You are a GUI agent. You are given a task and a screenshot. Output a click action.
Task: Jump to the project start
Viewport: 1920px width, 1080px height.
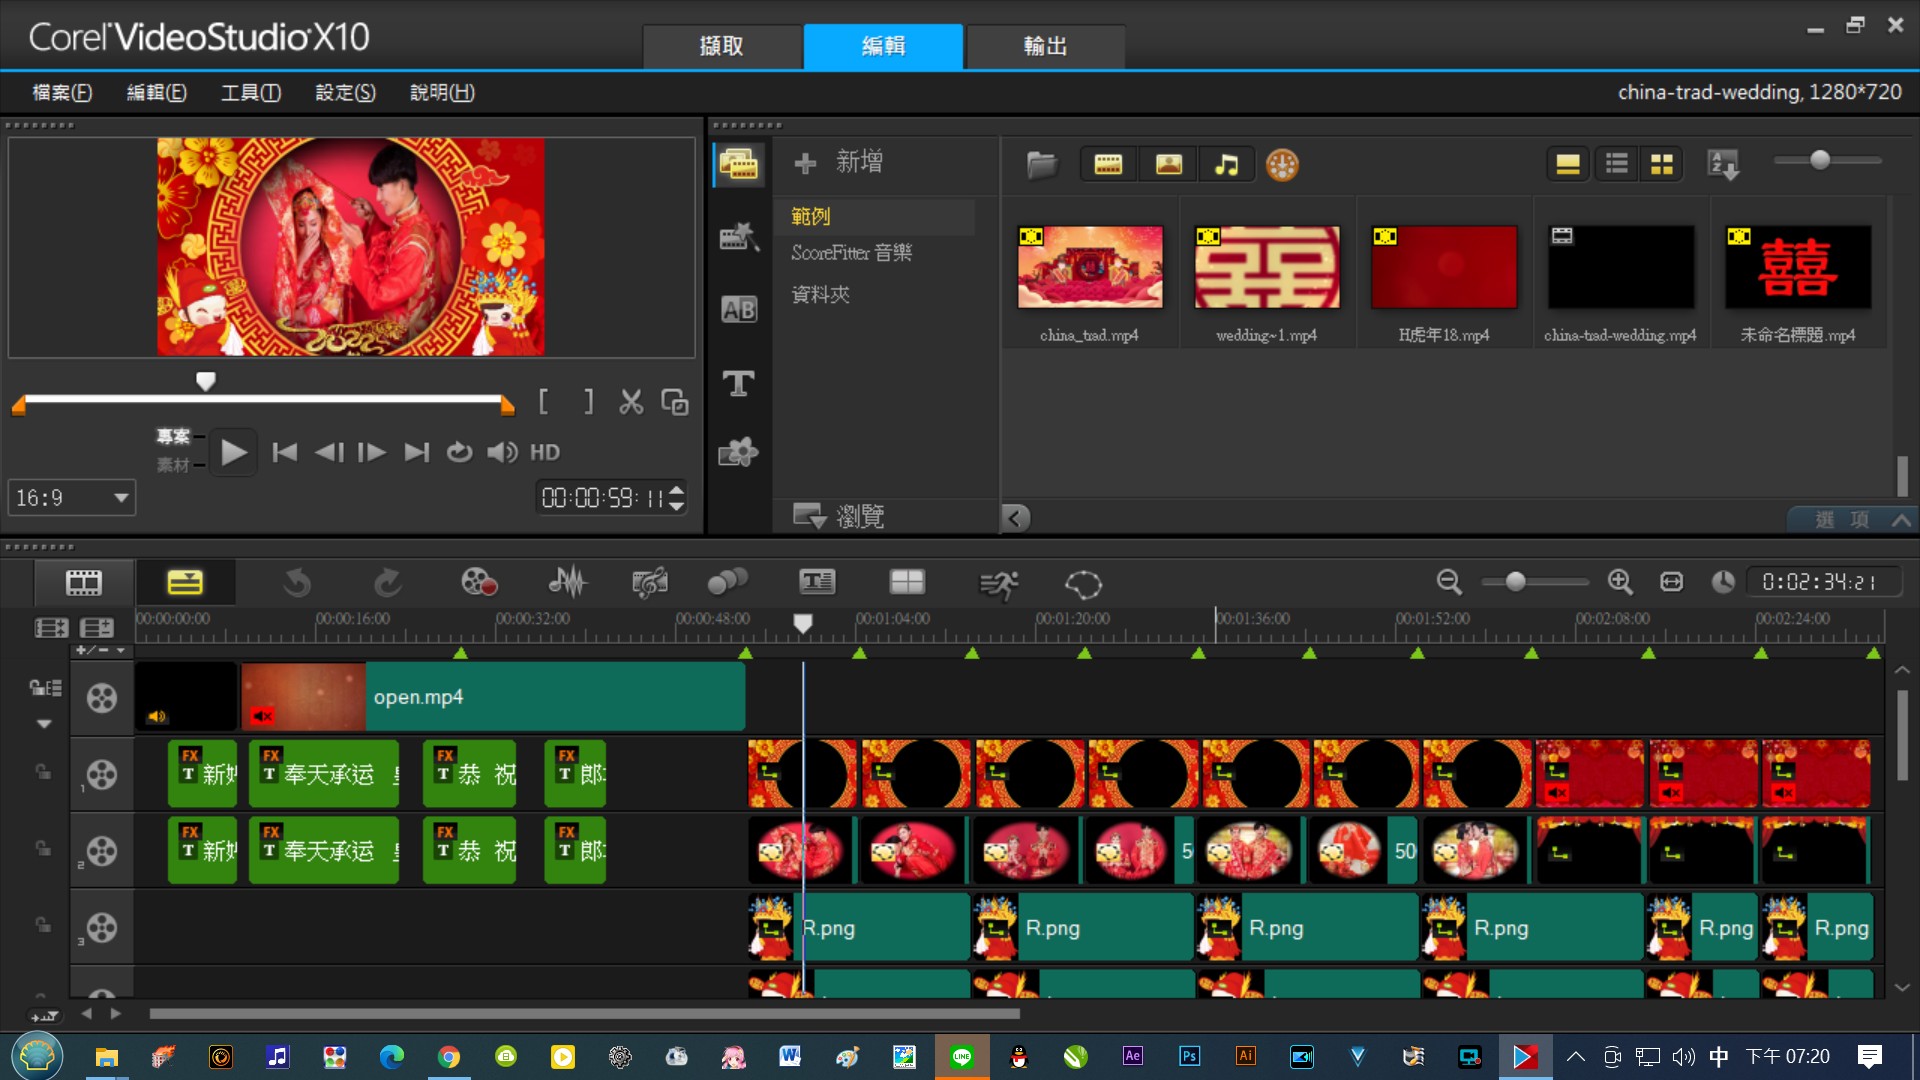284,453
